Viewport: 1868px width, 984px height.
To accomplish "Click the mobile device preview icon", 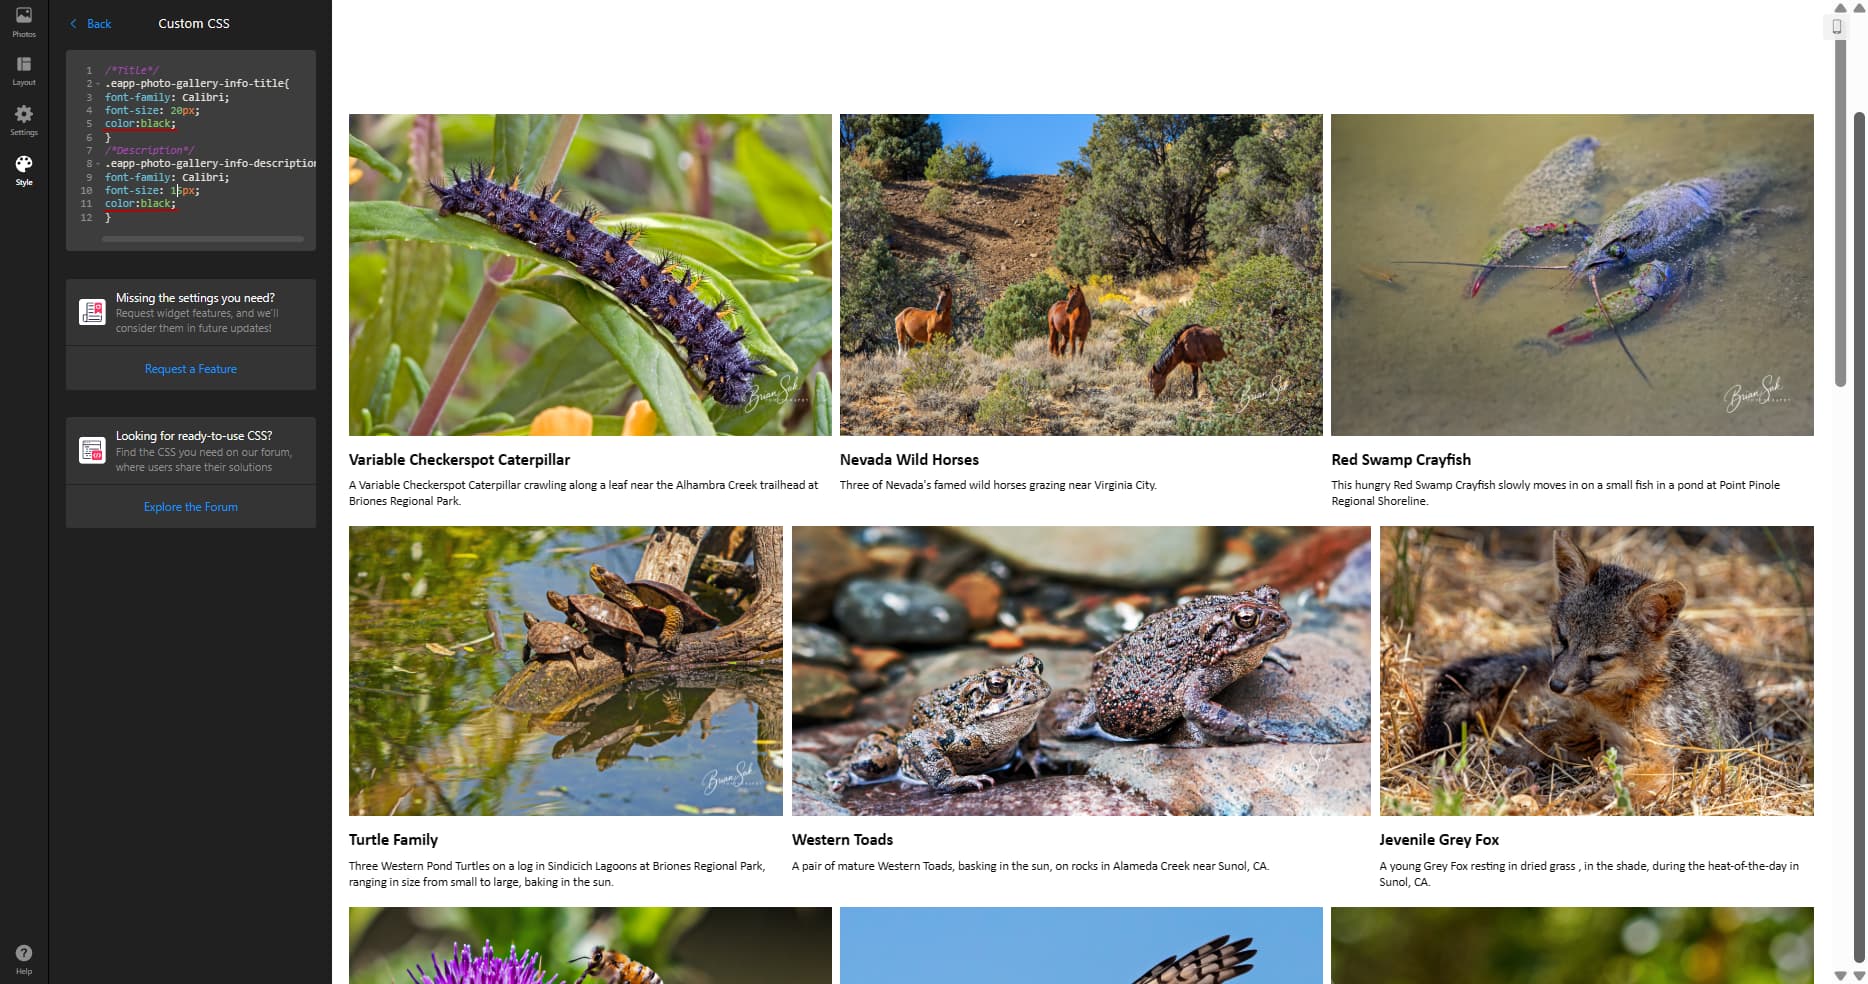I will (x=1837, y=27).
